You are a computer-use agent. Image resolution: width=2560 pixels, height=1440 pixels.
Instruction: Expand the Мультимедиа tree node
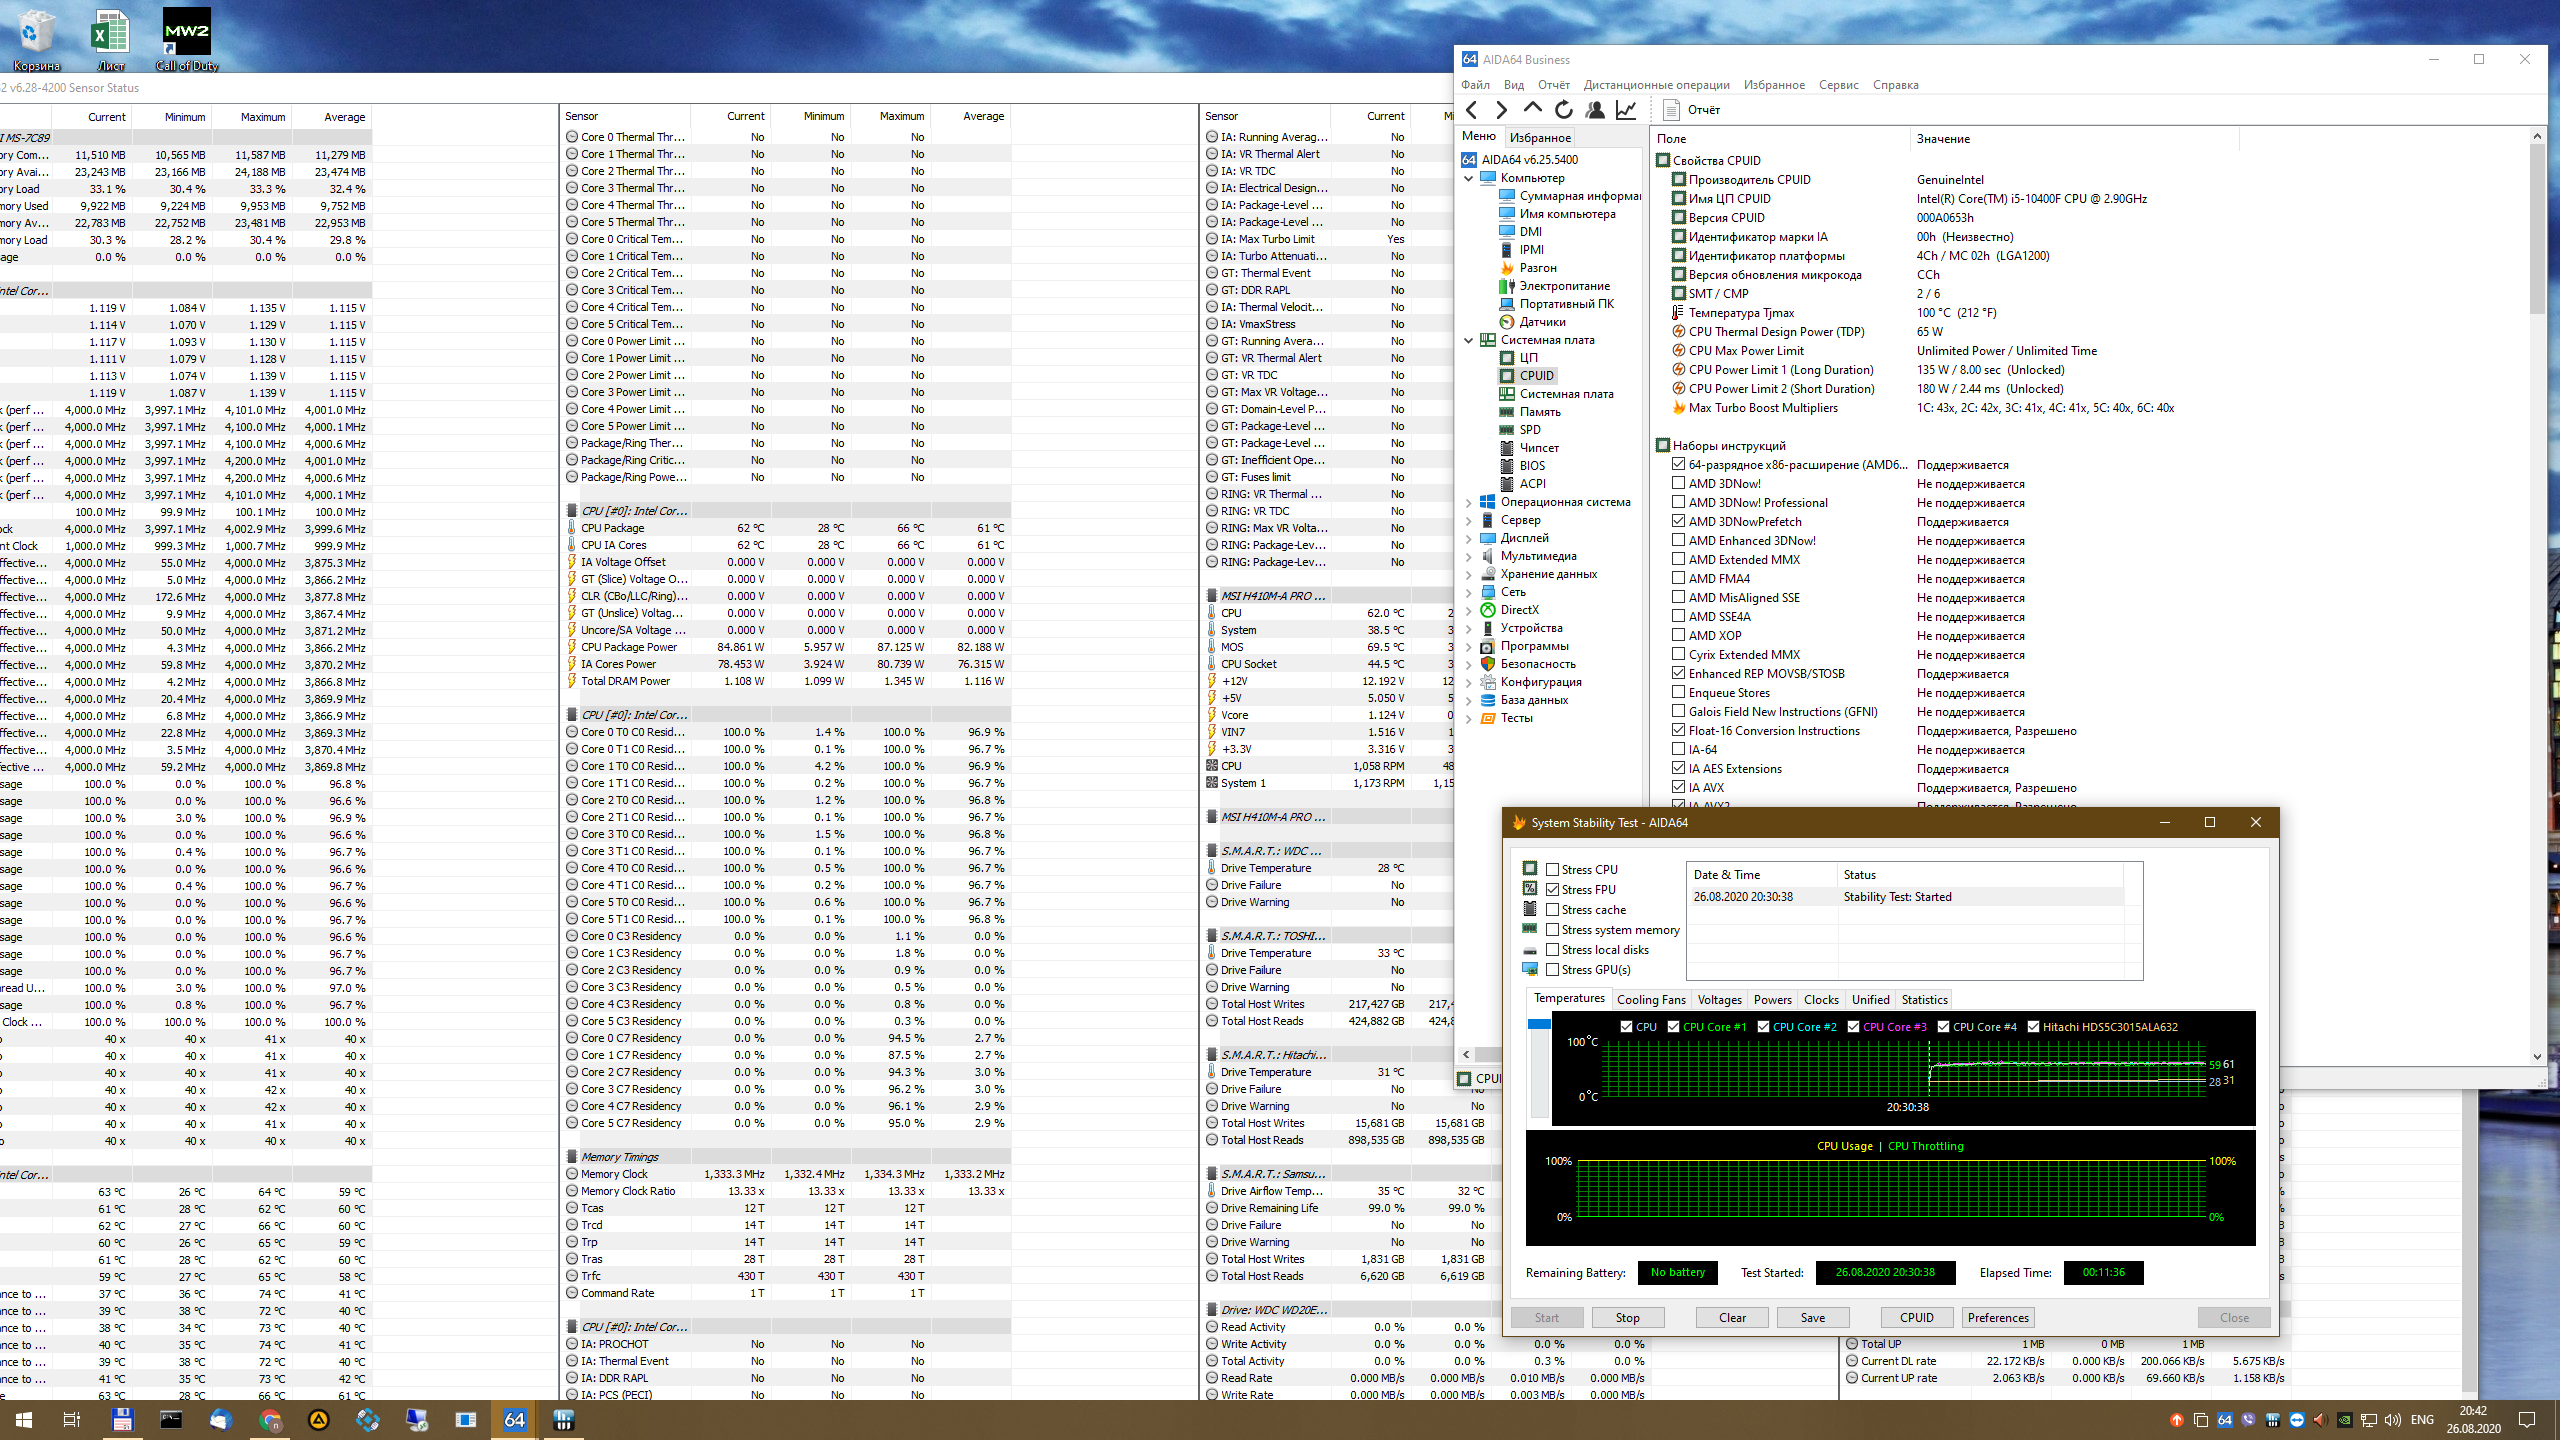[1468, 556]
